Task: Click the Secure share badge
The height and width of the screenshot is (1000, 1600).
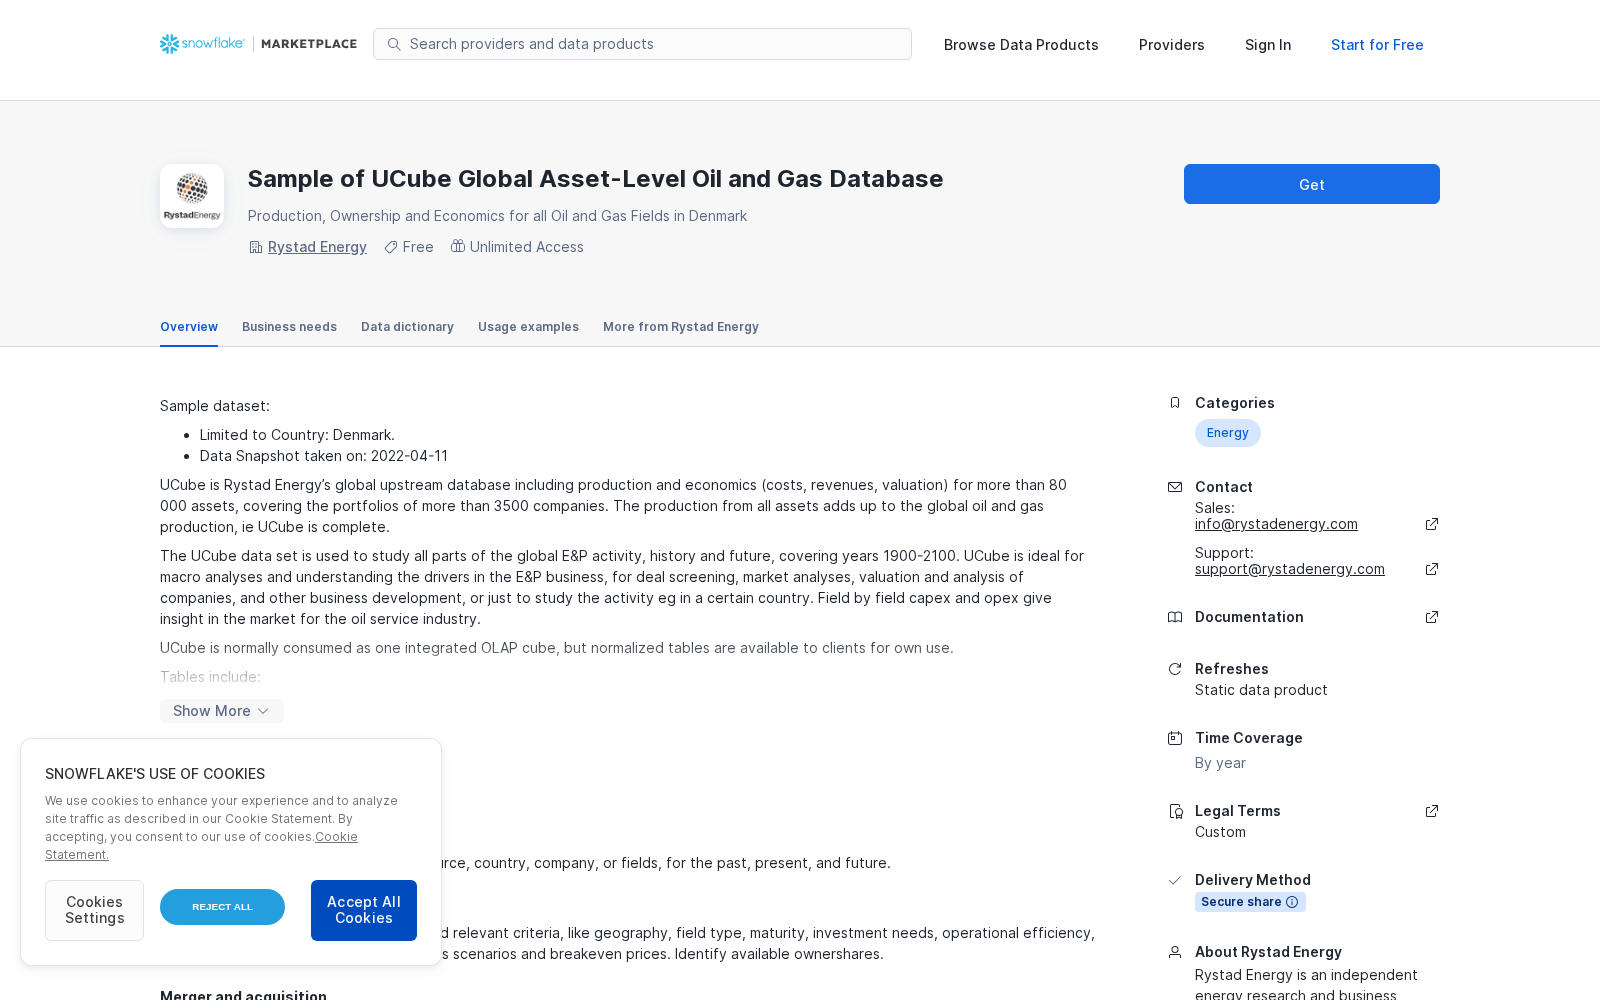Action: (x=1250, y=902)
